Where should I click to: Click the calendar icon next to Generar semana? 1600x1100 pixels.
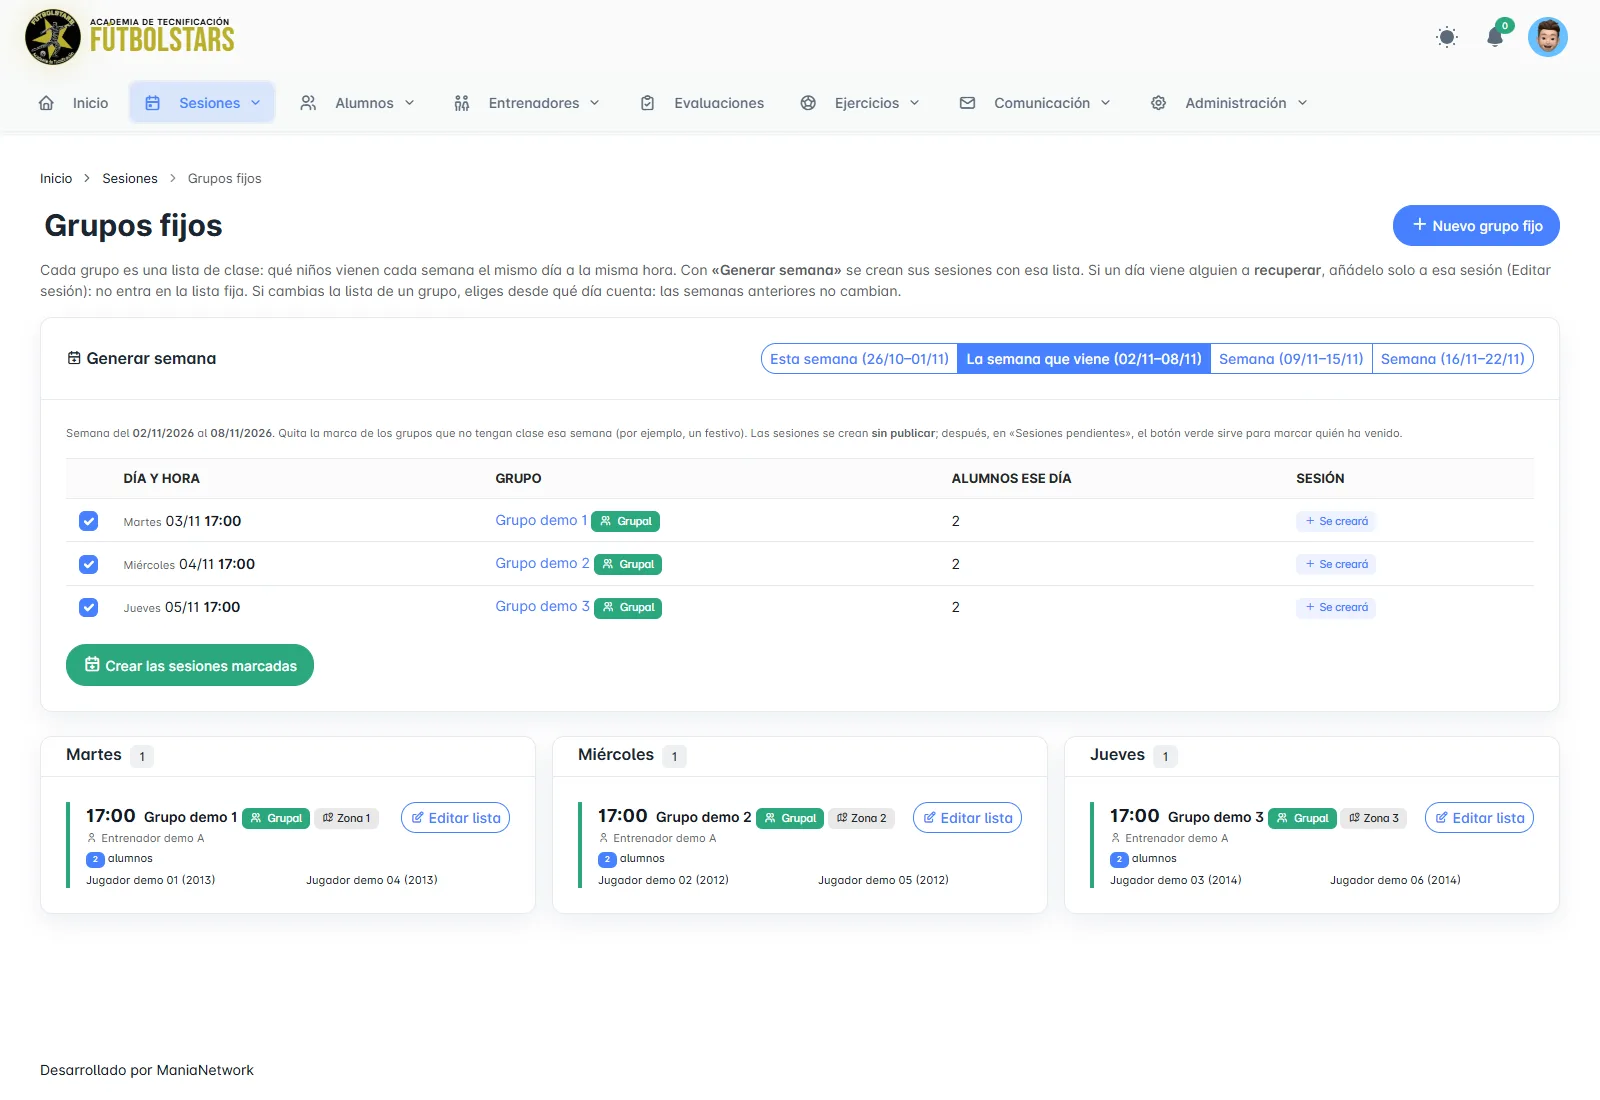(74, 358)
